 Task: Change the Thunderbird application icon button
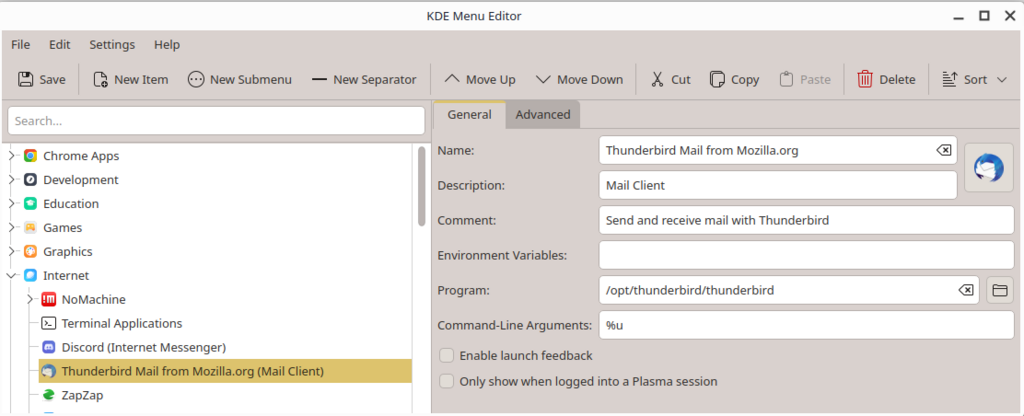(x=989, y=168)
